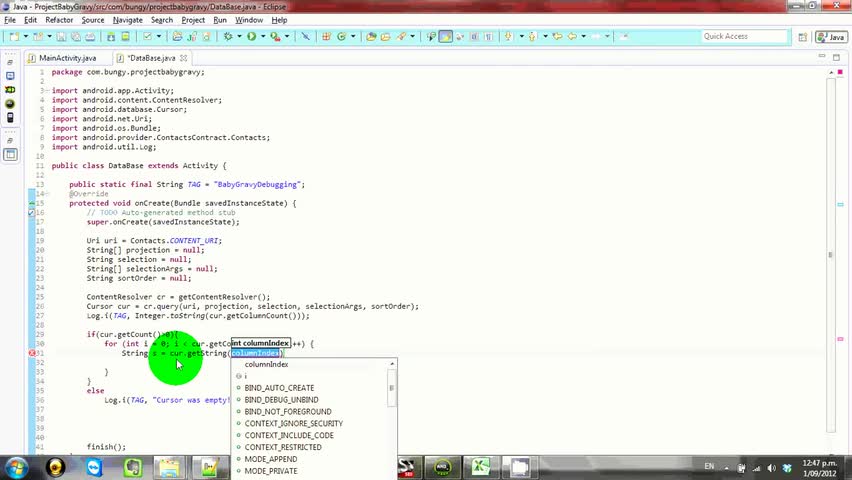Click the Previous Annotation arrow icon
This screenshot has height=480, width=852.
(532, 36)
